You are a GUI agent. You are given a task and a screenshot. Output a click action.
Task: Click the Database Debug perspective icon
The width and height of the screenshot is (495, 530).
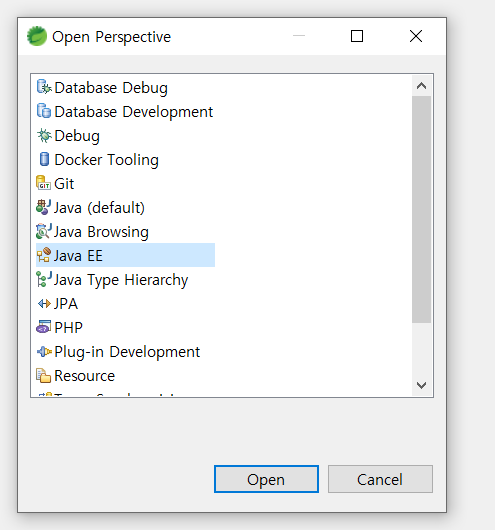(x=44, y=87)
